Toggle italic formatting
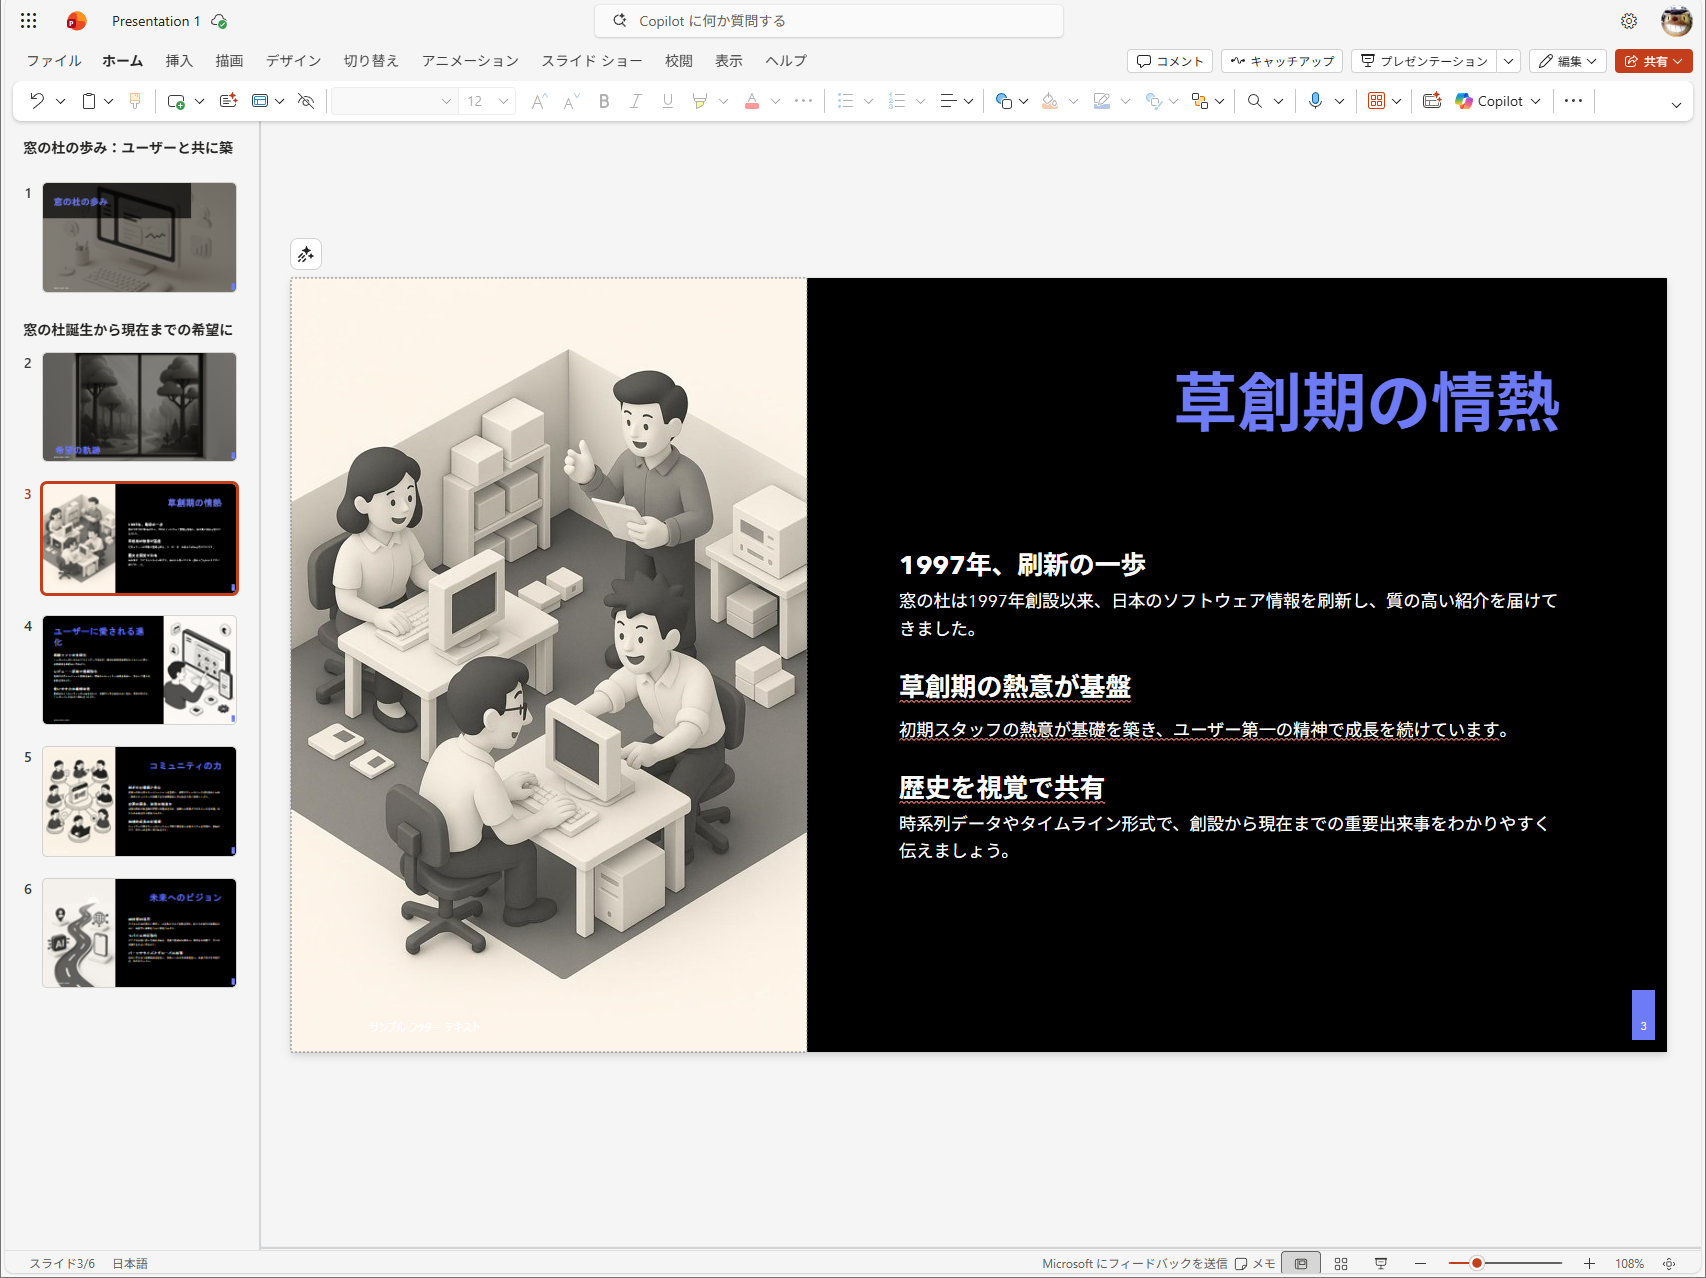 tap(635, 100)
